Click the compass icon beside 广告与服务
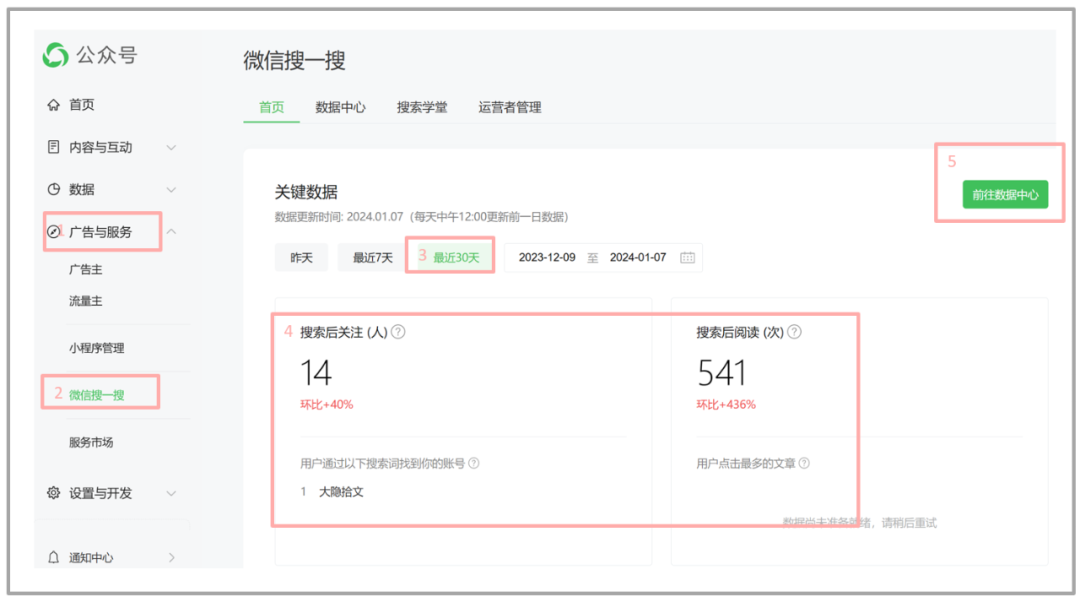 tap(52, 231)
